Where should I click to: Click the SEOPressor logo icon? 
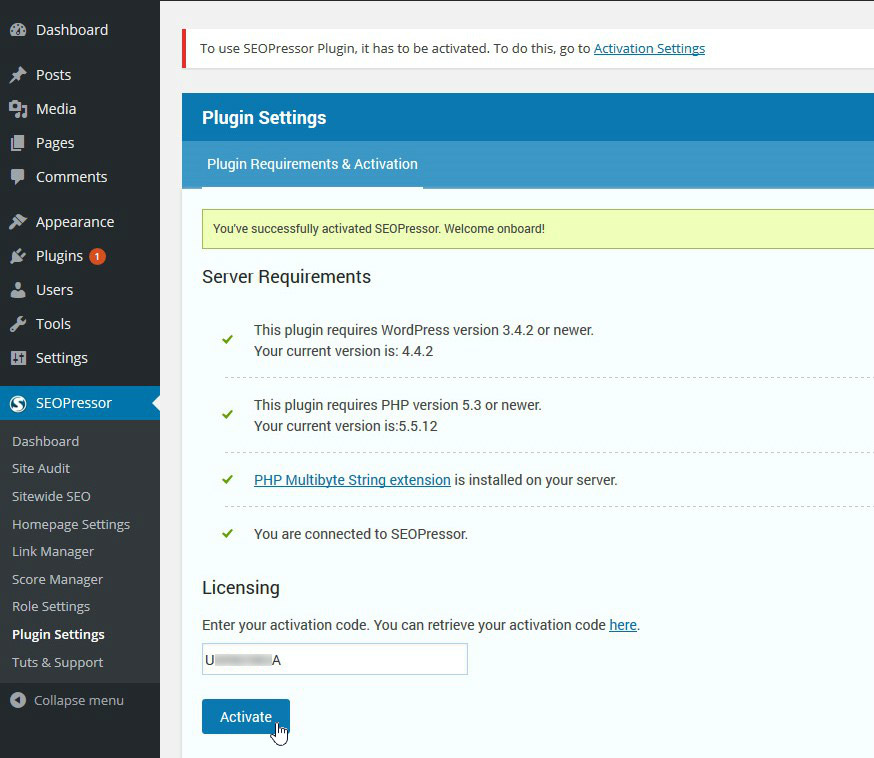coord(18,404)
